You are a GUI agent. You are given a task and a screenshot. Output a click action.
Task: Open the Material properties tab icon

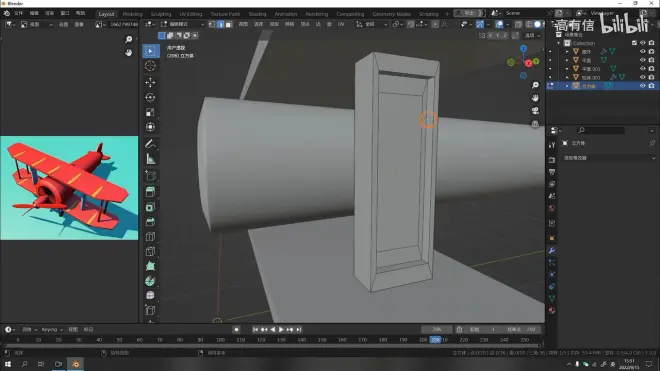tap(552, 311)
